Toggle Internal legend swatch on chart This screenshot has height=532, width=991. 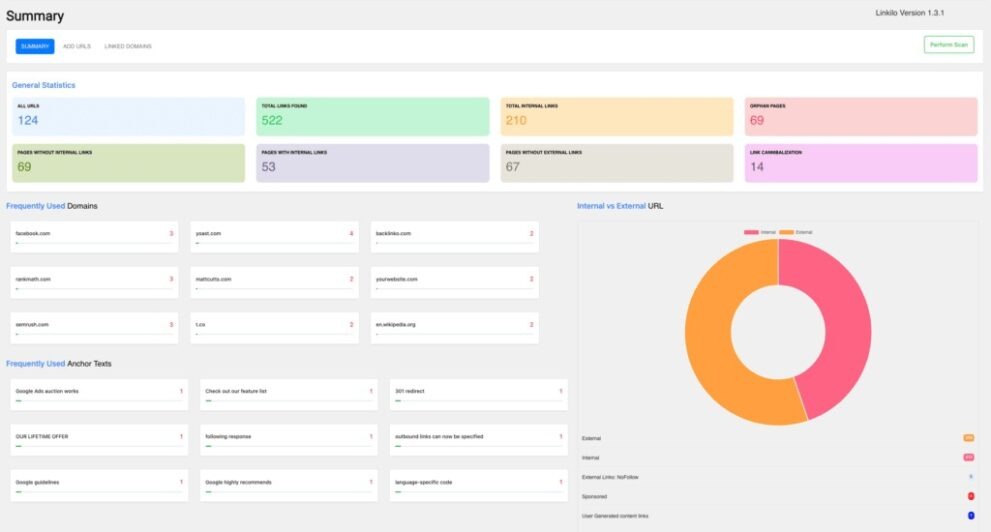tap(751, 232)
